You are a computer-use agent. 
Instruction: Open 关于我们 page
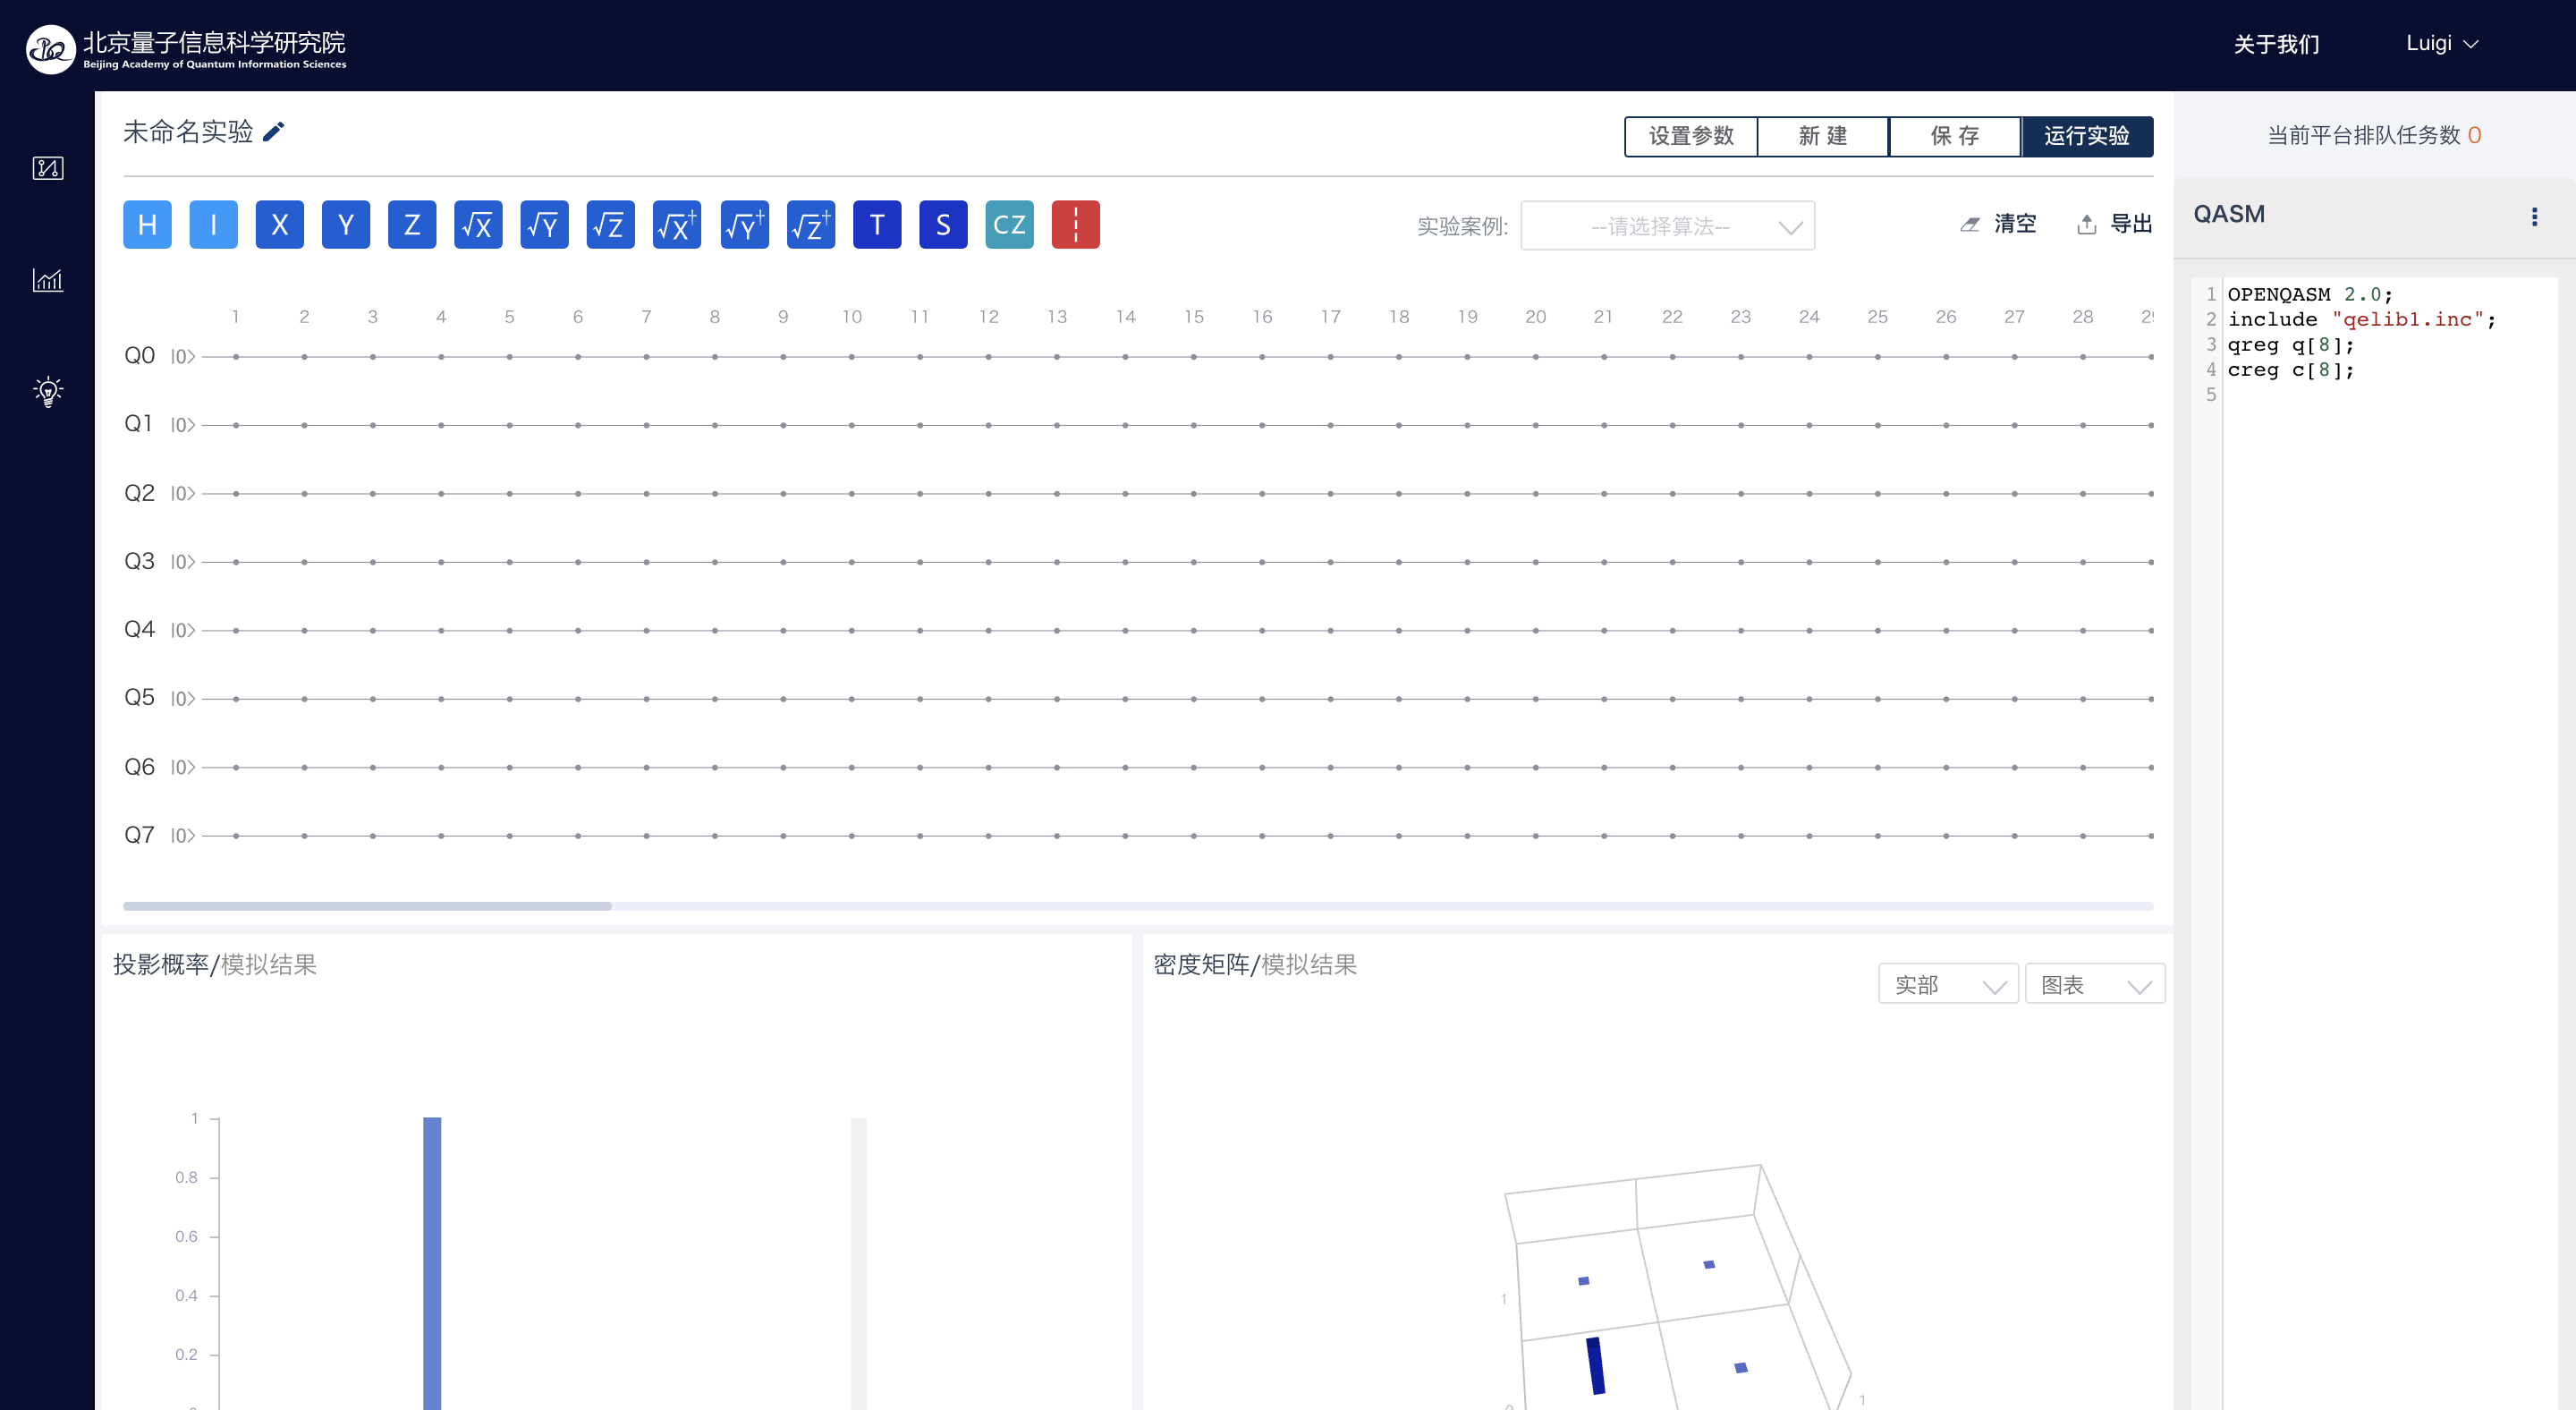click(2276, 44)
